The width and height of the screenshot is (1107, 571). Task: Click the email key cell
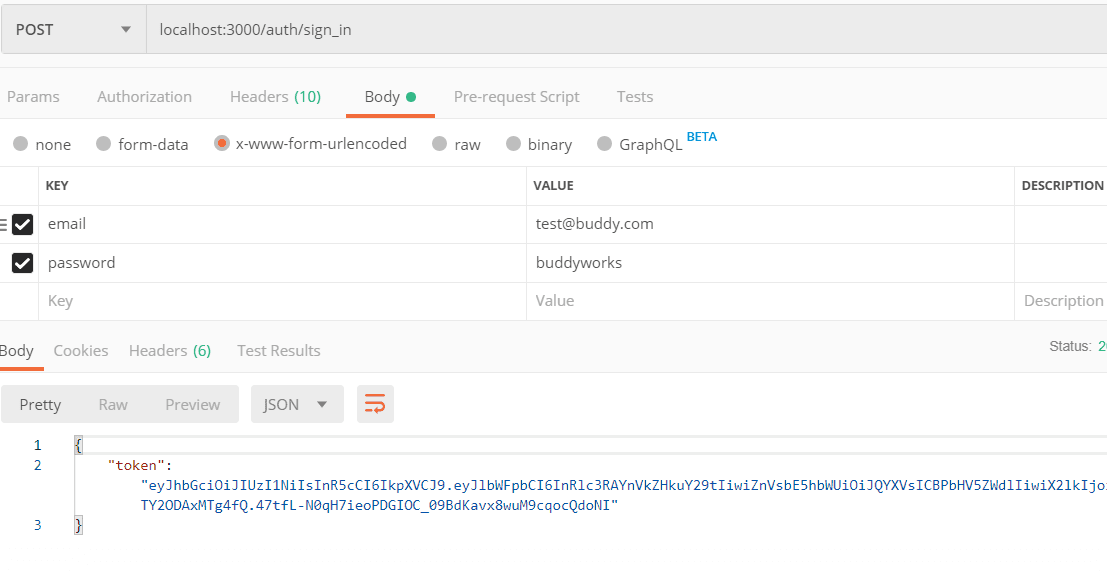[x=282, y=224]
